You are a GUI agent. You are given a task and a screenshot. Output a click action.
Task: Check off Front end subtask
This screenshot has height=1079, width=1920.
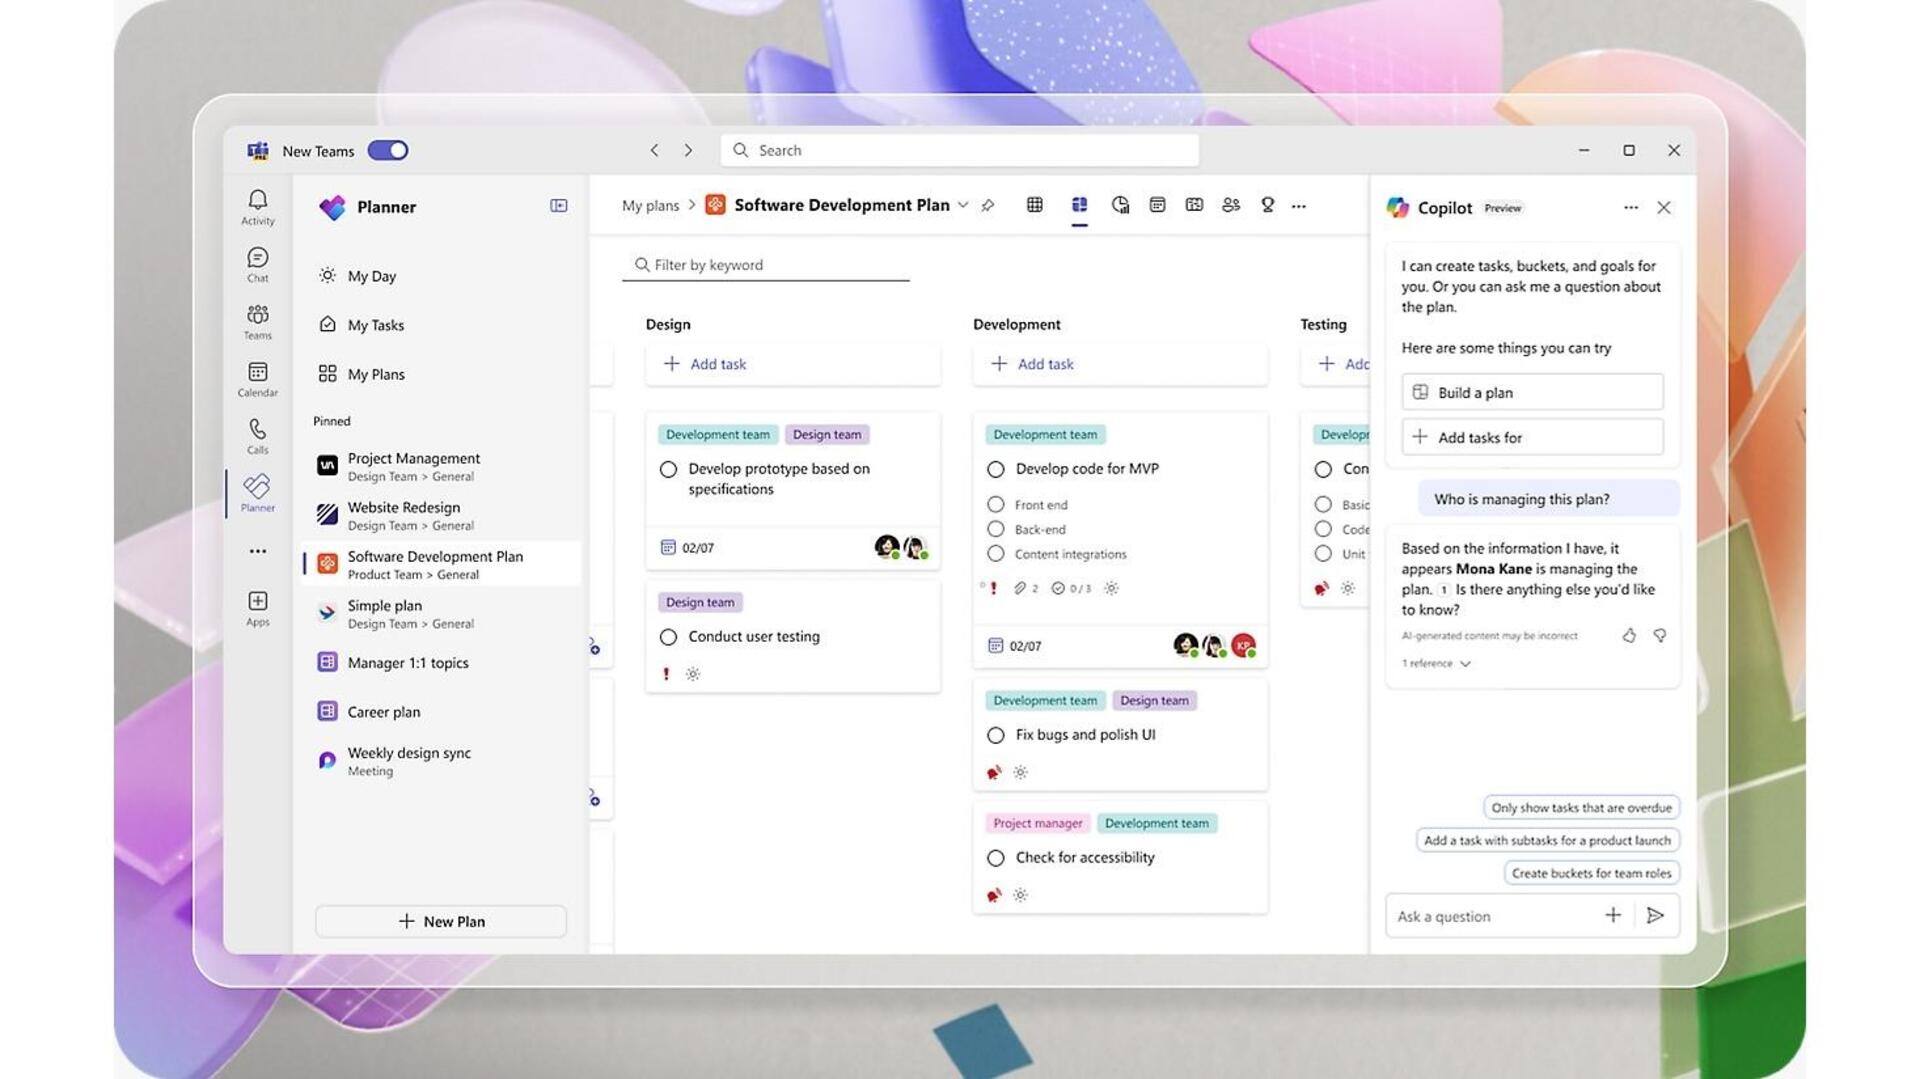point(995,504)
